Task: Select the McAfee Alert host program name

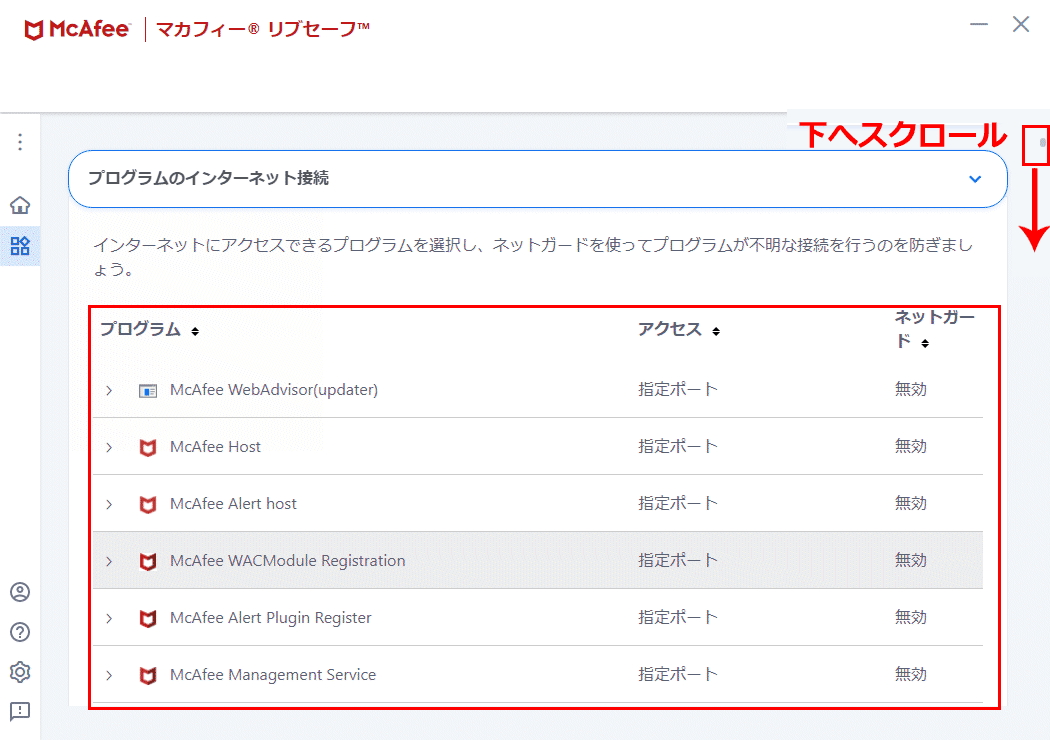Action: (233, 504)
